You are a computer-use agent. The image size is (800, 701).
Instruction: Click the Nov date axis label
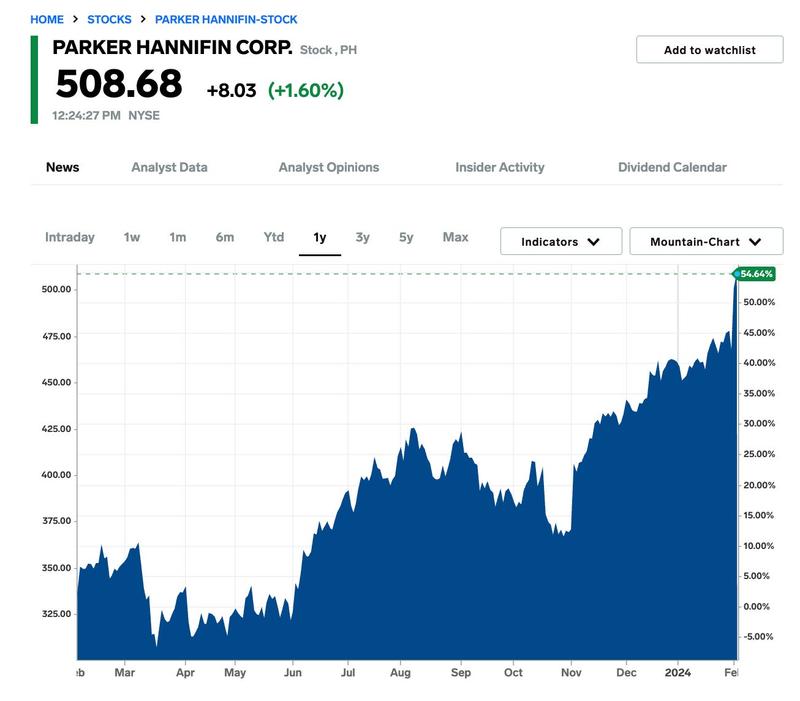tap(571, 672)
